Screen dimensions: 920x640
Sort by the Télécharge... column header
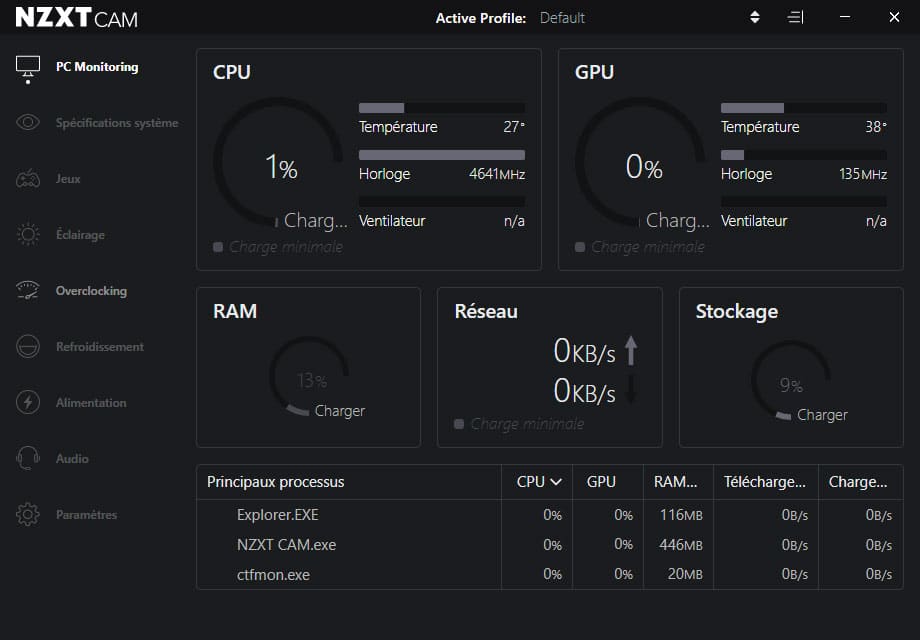point(766,482)
